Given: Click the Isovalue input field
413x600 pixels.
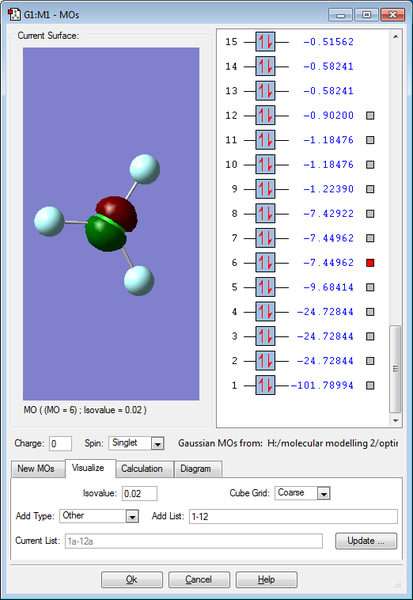Looking at the screenshot, I should click(x=140, y=494).
